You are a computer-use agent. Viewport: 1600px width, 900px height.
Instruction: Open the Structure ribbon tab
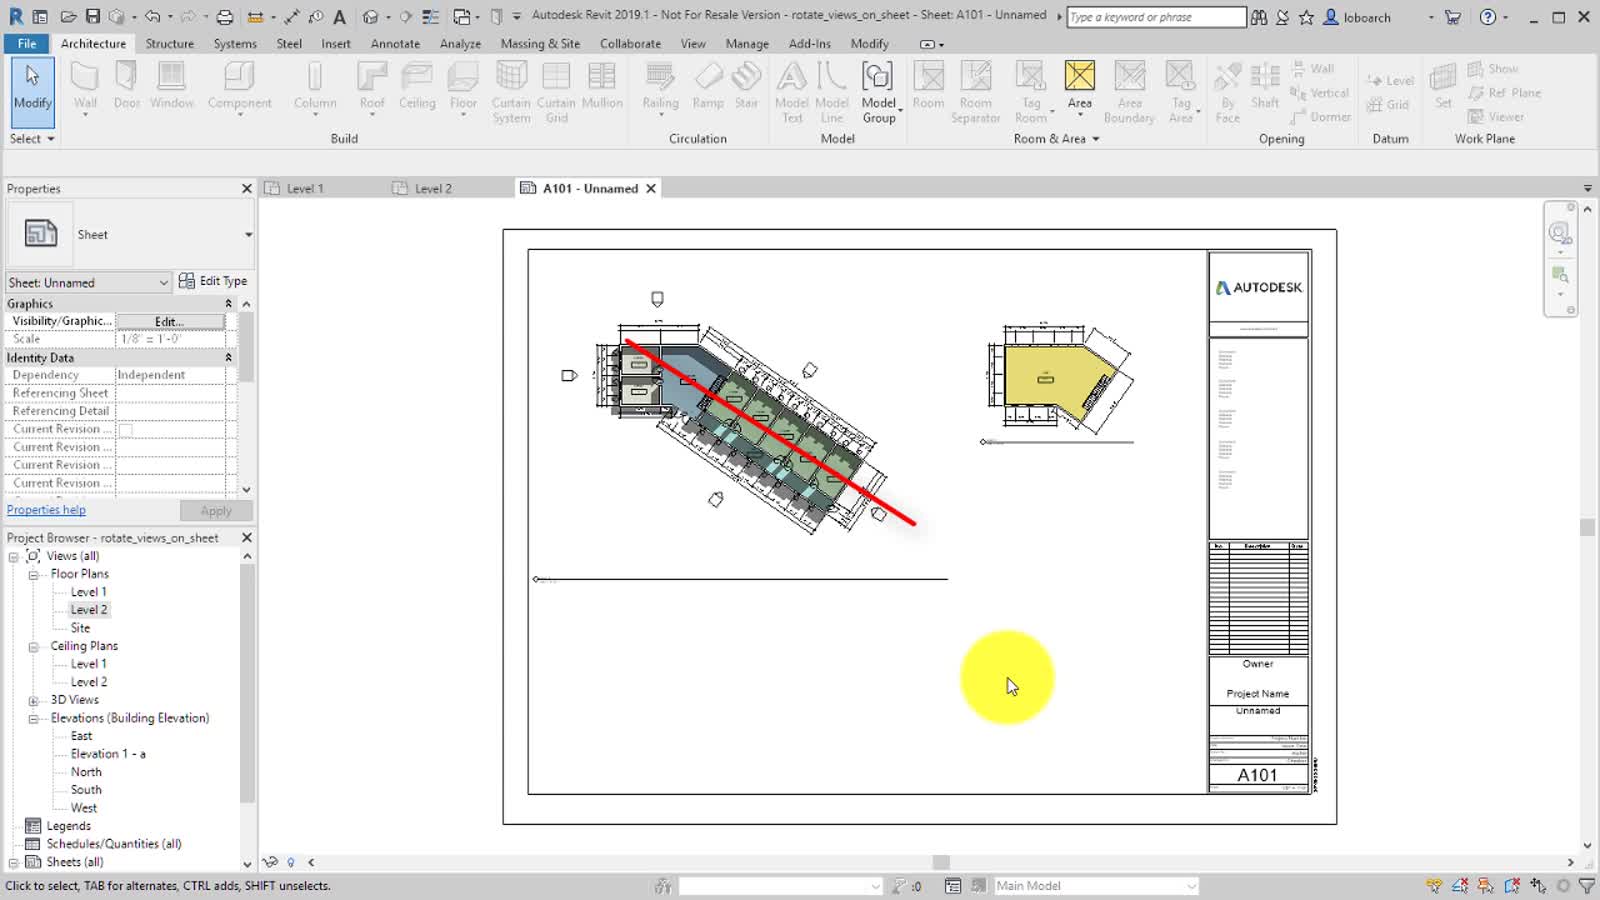(169, 43)
